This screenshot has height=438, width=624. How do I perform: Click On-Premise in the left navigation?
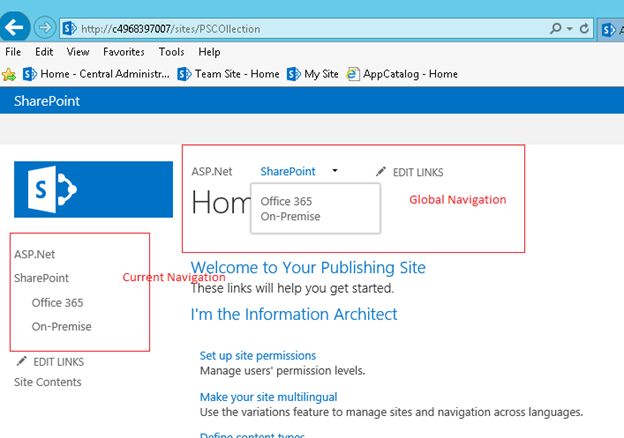61,327
